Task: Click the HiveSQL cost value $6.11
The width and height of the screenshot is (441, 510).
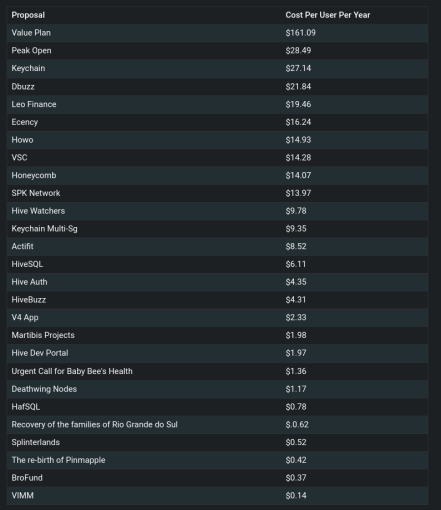Action: click(295, 264)
